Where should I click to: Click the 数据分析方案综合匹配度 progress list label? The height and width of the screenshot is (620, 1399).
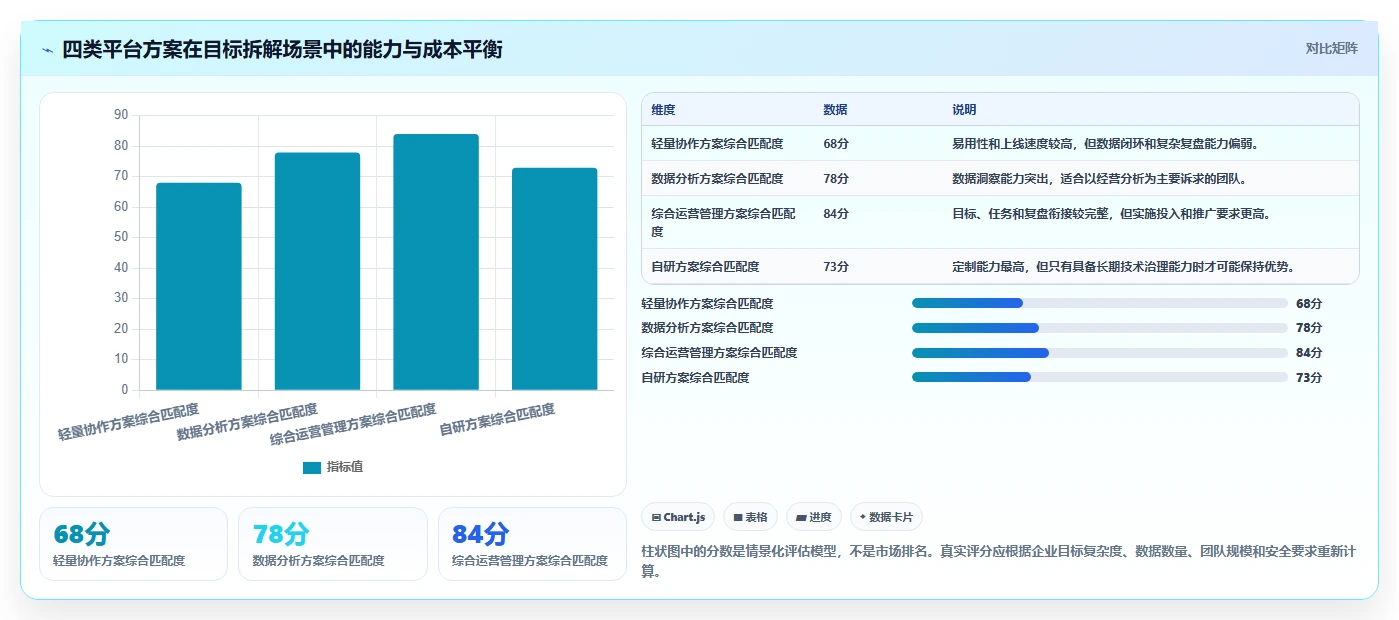pyautogui.click(x=707, y=328)
